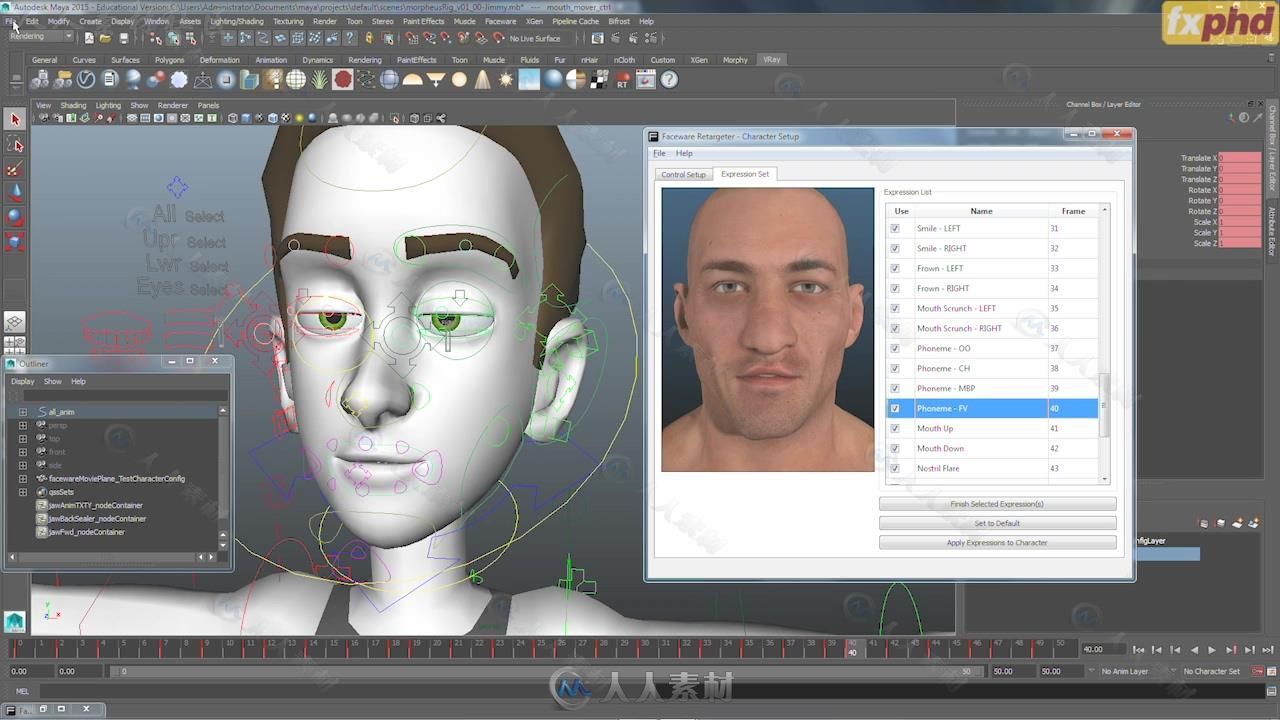Switch to the Control Setup tab
Image resolution: width=1280 pixels, height=720 pixels.
pyautogui.click(x=683, y=174)
